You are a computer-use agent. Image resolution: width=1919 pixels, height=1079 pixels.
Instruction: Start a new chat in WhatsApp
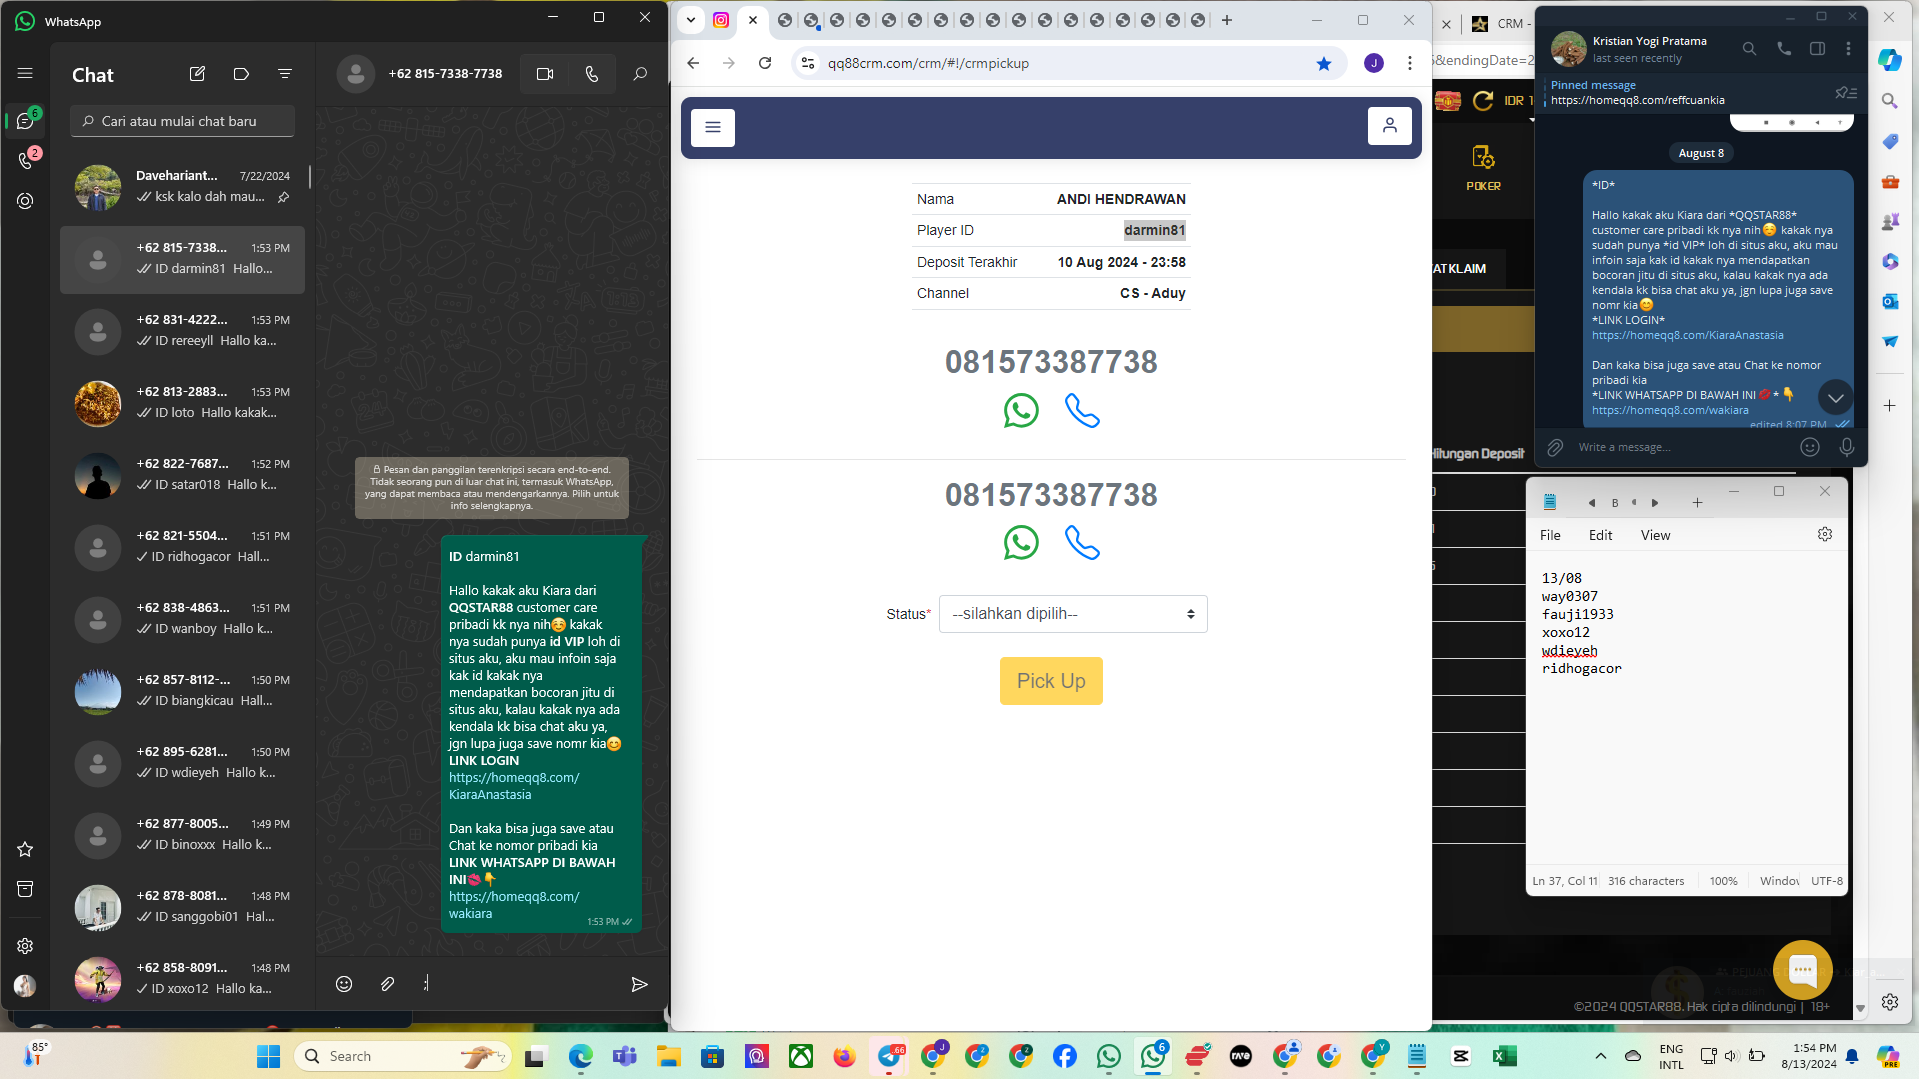click(197, 74)
